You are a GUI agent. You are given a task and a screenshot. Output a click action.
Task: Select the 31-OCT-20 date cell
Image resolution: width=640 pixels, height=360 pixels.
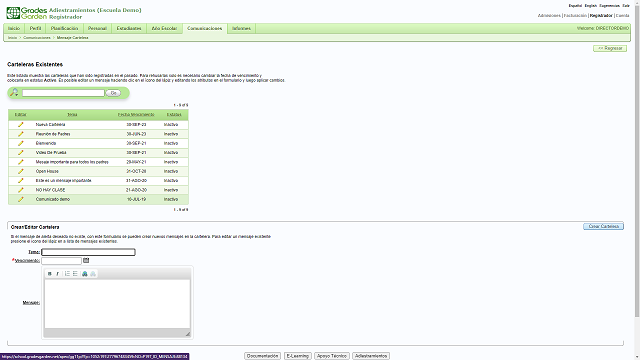136,171
